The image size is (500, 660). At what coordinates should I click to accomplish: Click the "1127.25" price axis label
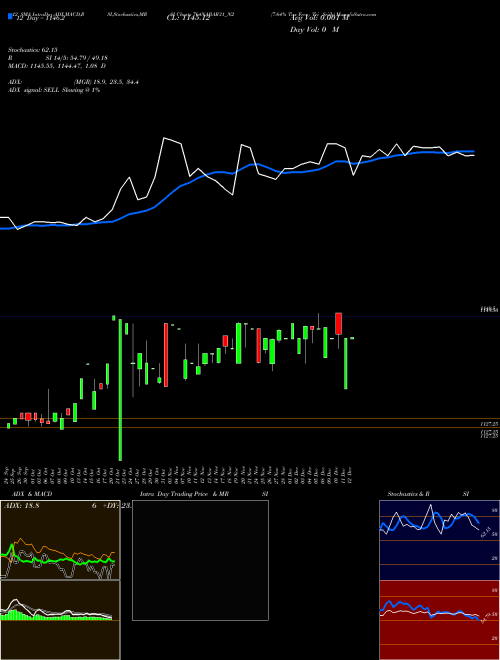click(489, 423)
